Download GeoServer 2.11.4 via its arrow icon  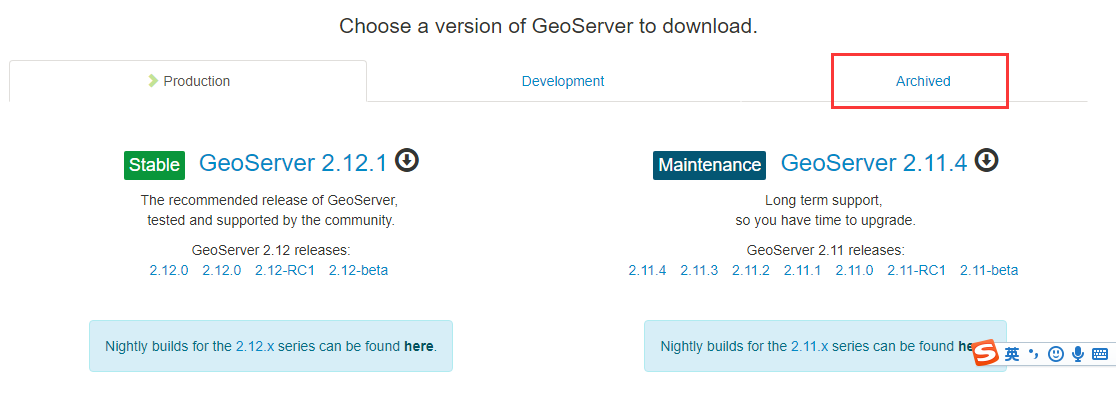click(987, 160)
